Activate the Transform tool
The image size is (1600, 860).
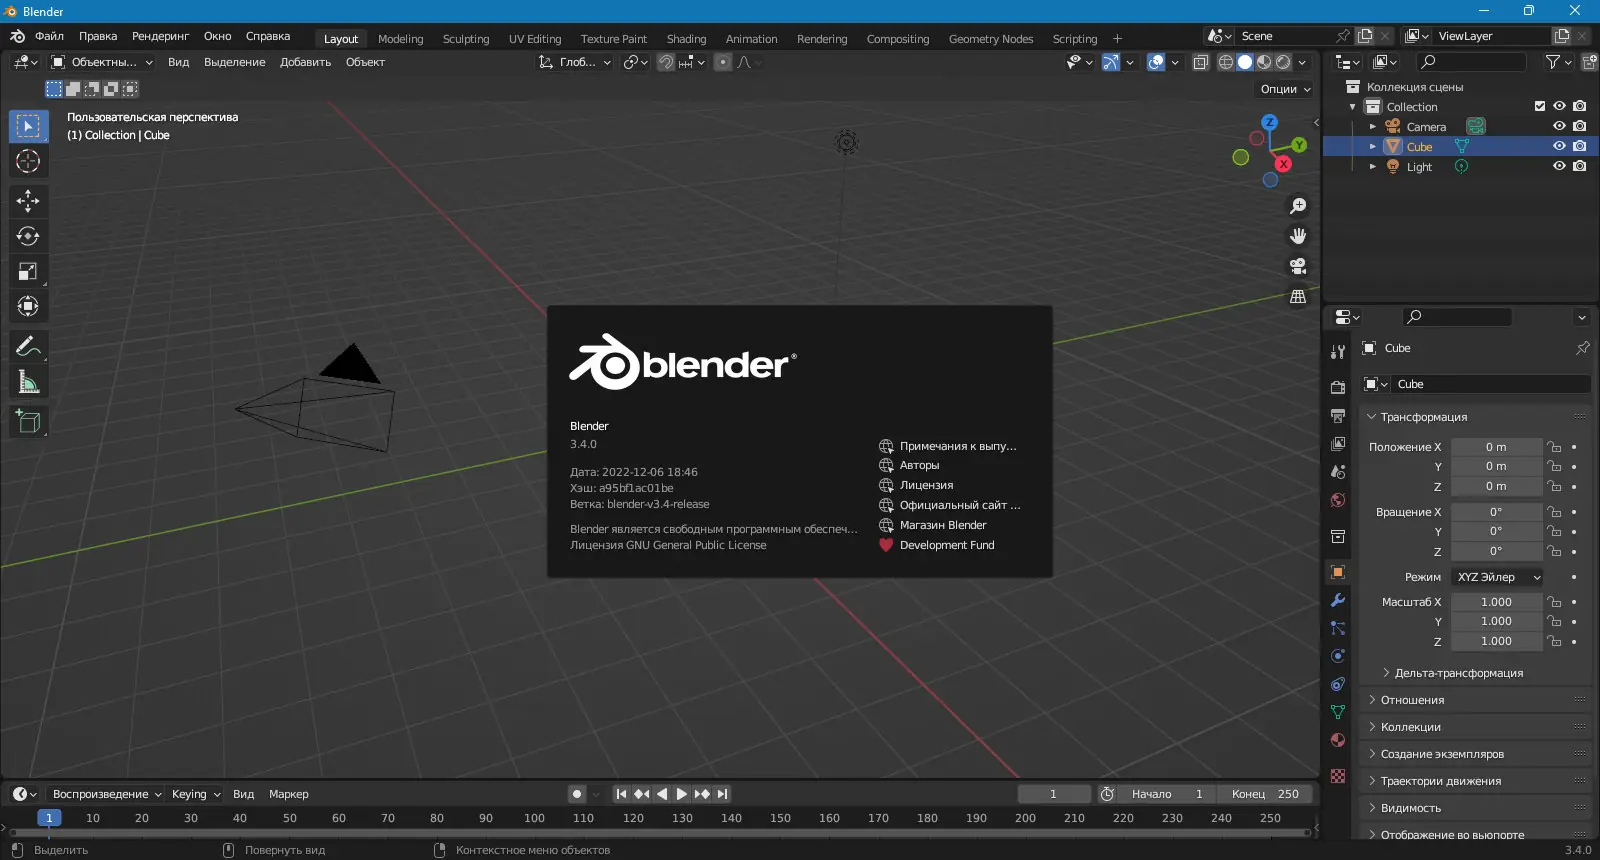click(x=28, y=306)
